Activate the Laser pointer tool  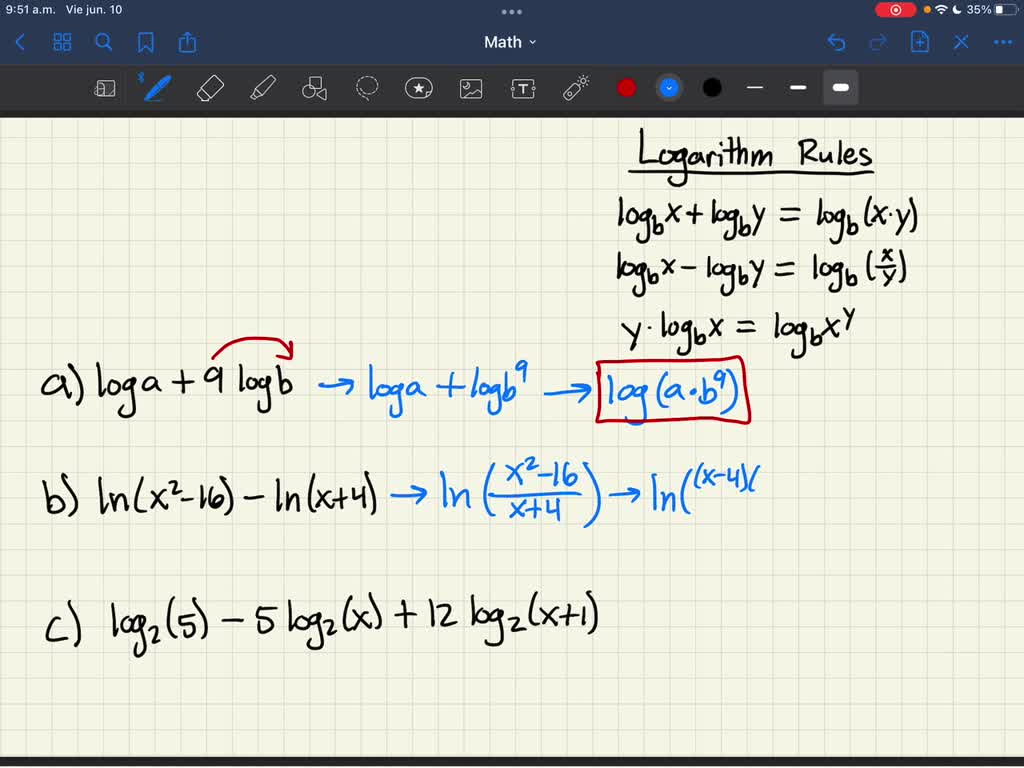[x=574, y=88]
